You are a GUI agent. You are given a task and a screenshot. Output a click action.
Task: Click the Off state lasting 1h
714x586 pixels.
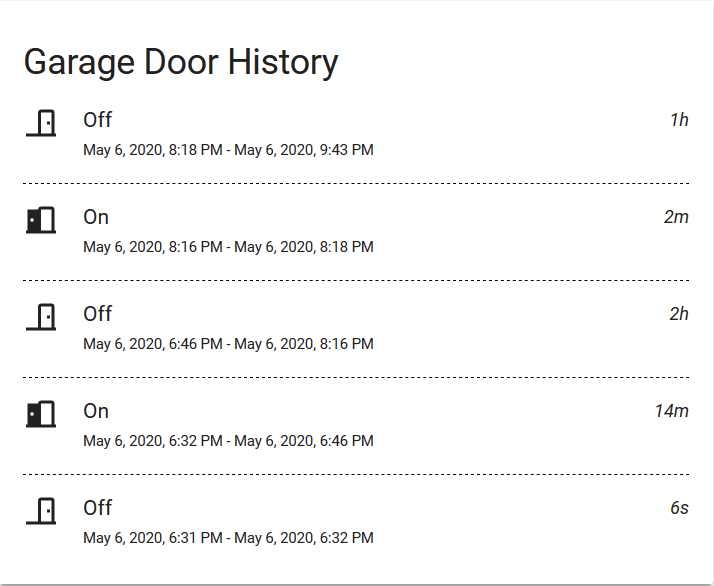[x=97, y=120]
